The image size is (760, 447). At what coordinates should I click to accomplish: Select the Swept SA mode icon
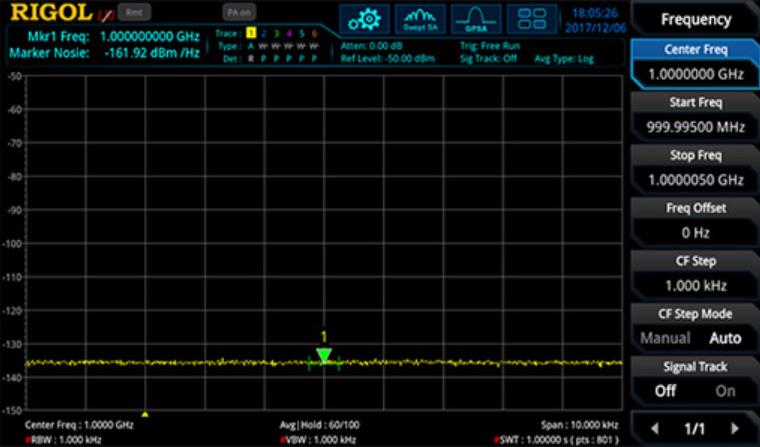420,18
